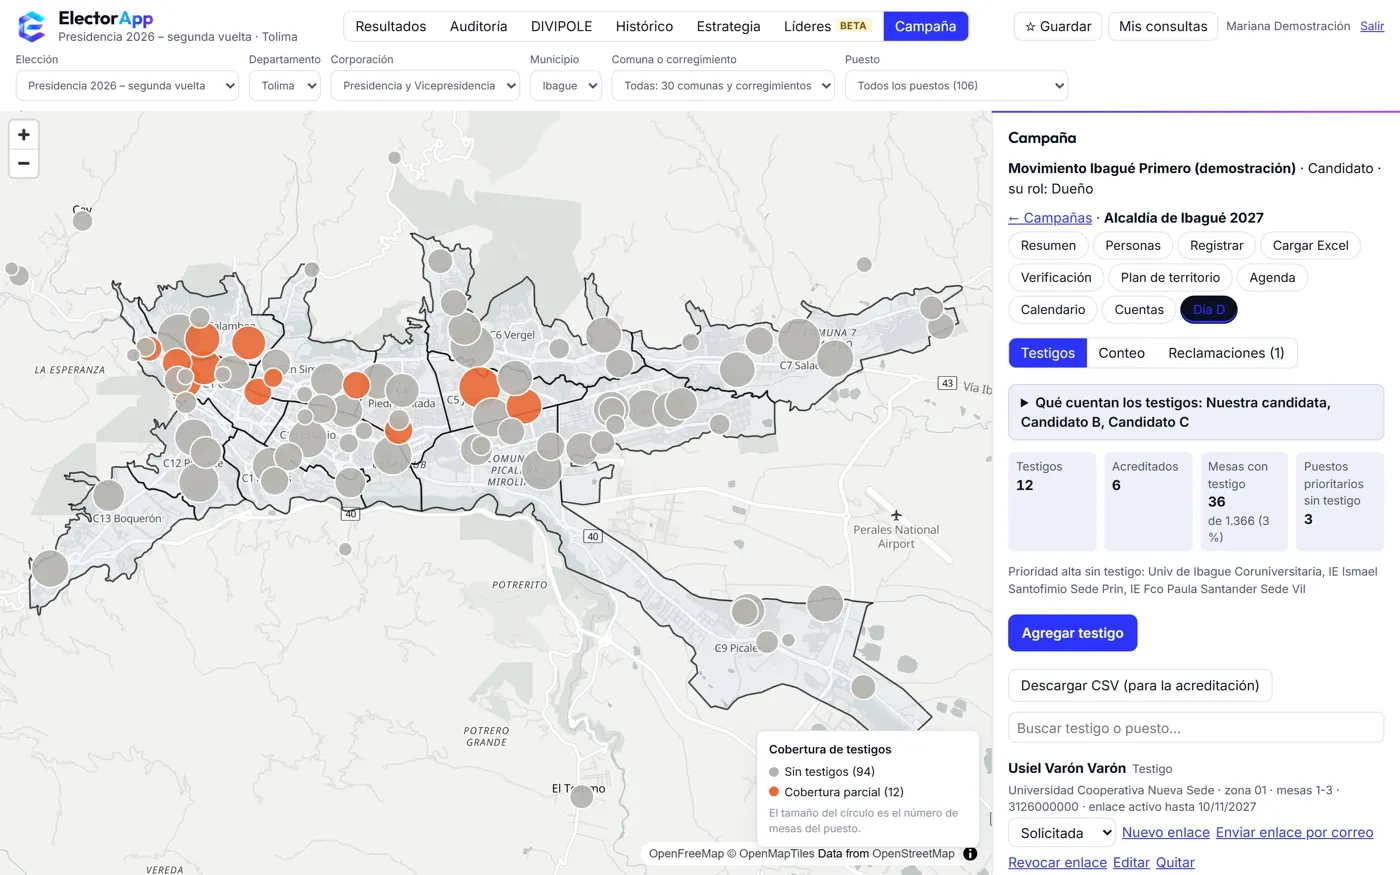Switch to the Conteo sub-tab
The height and width of the screenshot is (875, 1400).
point(1121,353)
